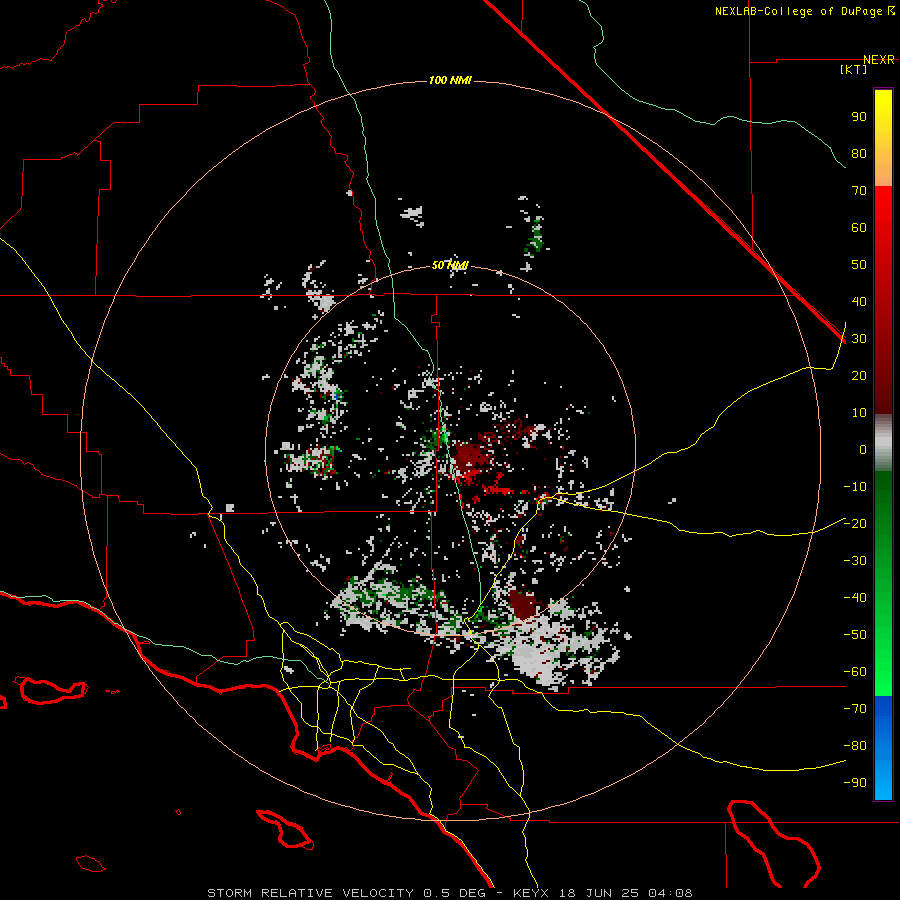Click the -90 value on the velocity scale
The image size is (900, 900).
pos(855,783)
